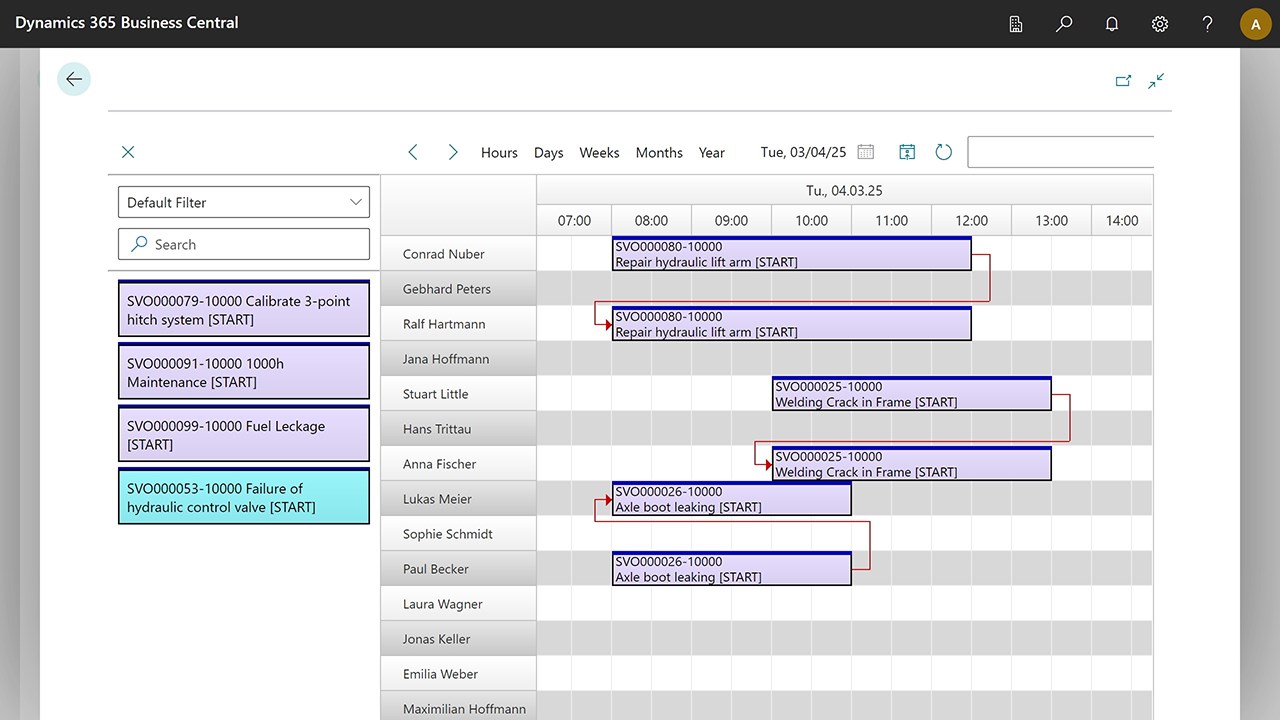Close the side panel with the X icon
Viewport: 1280px width, 720px height.
[128, 152]
